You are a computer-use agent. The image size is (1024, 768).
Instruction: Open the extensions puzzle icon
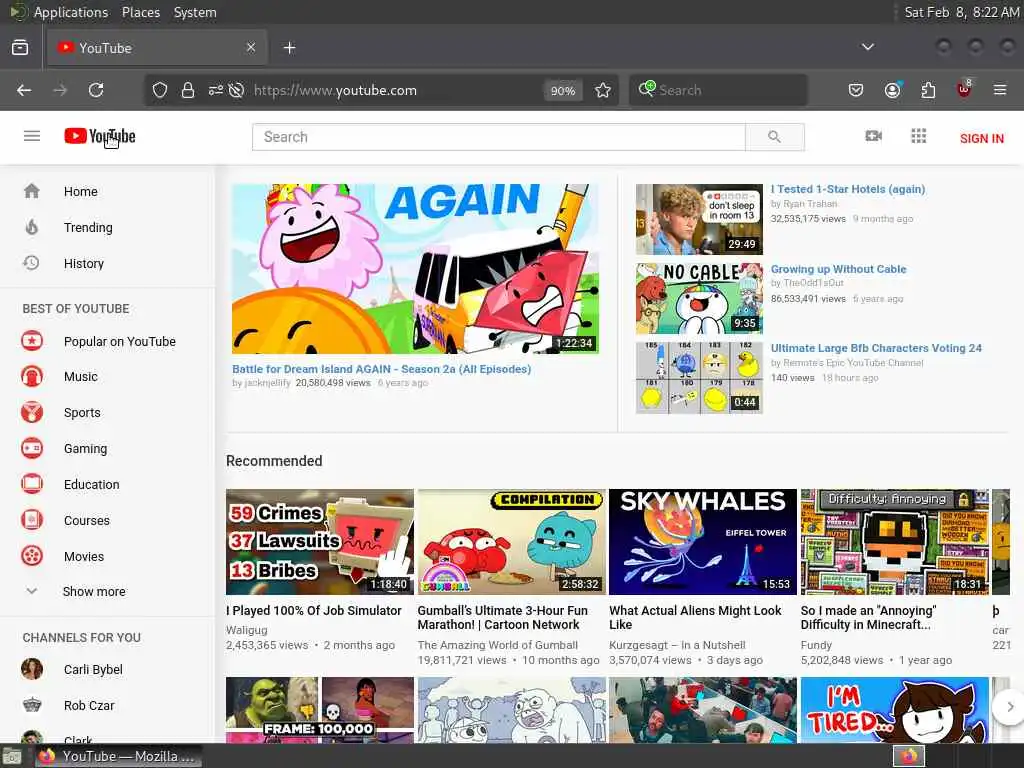[928, 90]
